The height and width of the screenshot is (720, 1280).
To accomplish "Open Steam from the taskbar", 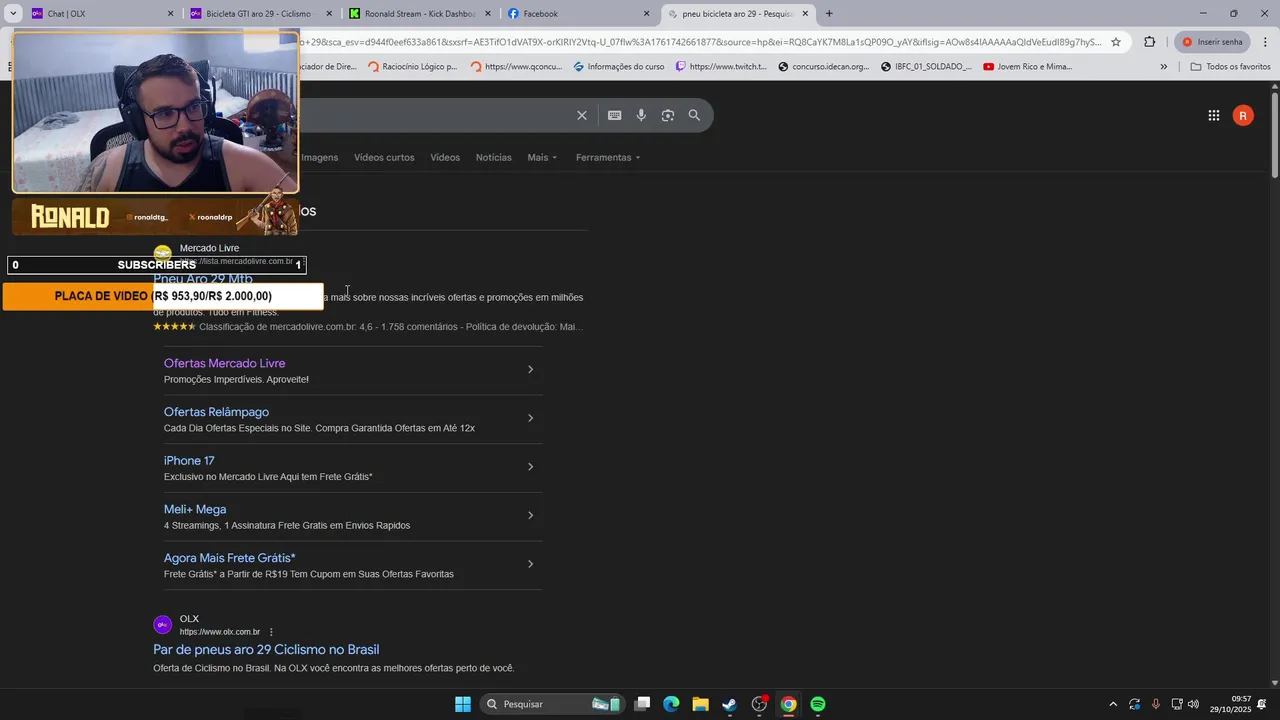I will coord(730,704).
